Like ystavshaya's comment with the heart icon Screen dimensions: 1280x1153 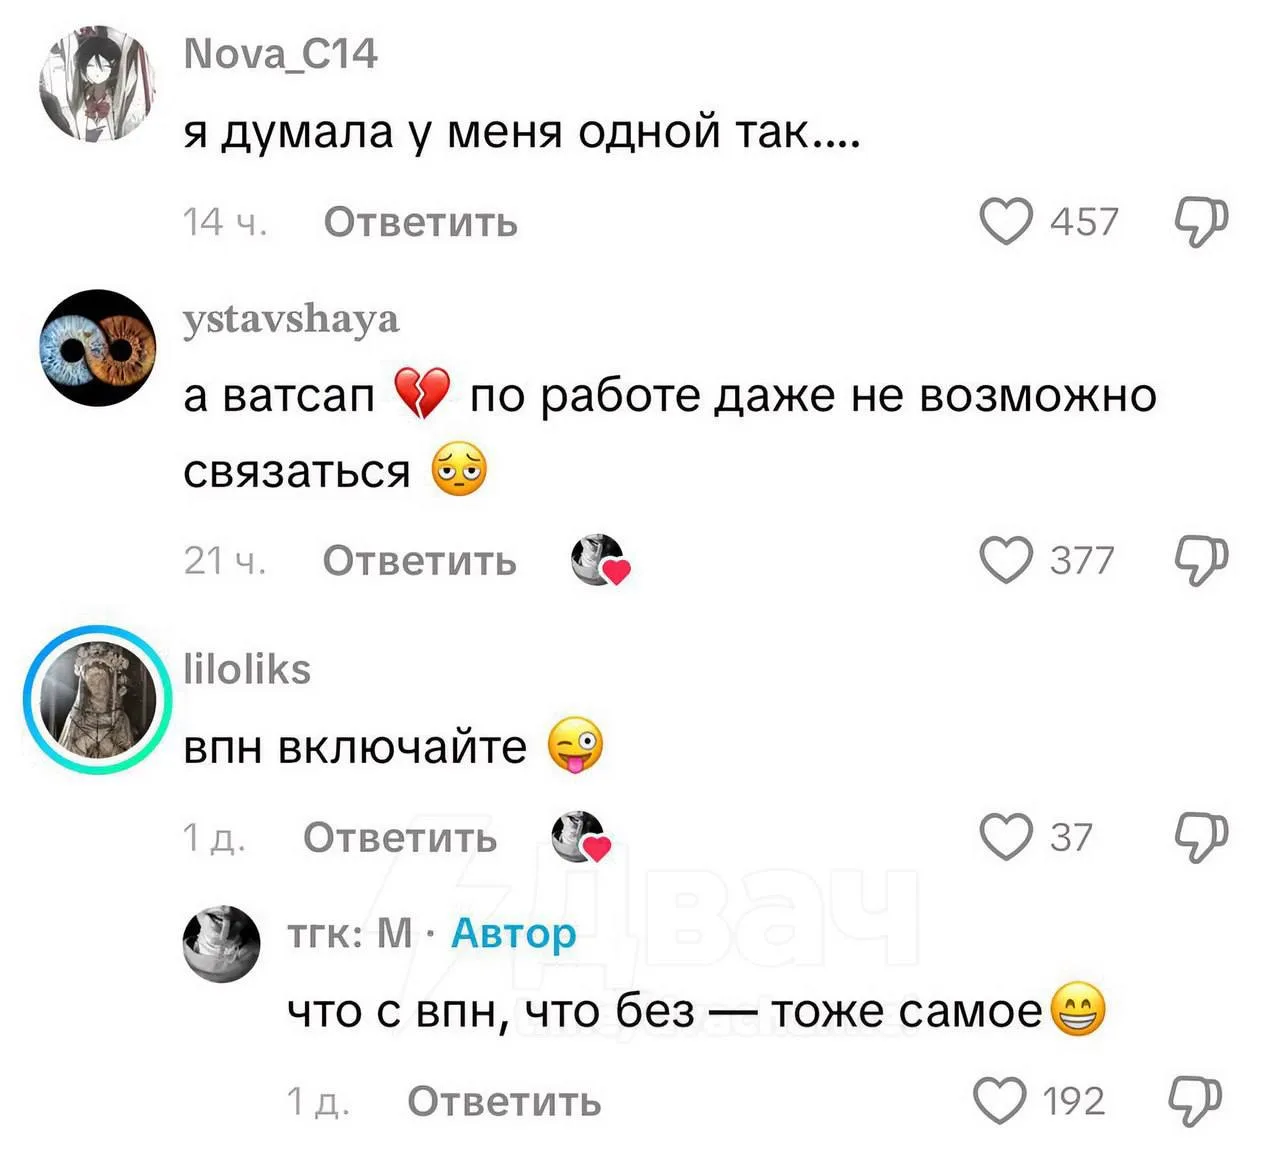click(1005, 559)
